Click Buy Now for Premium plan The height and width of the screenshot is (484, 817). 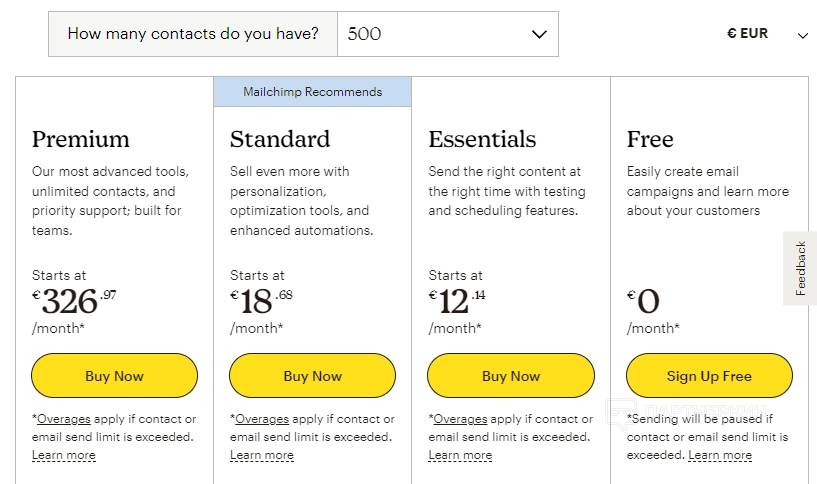(x=114, y=376)
